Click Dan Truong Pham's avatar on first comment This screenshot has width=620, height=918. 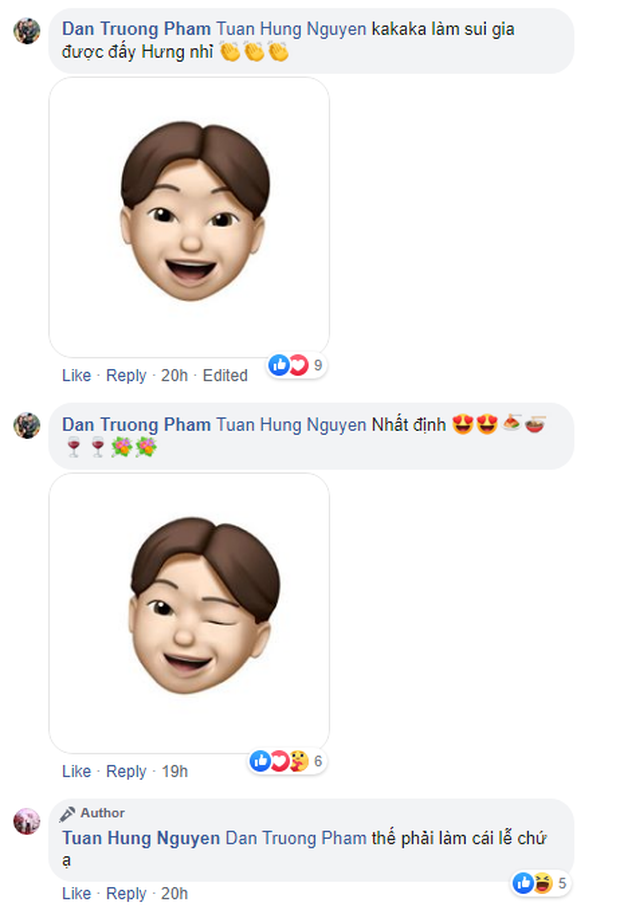27,30
